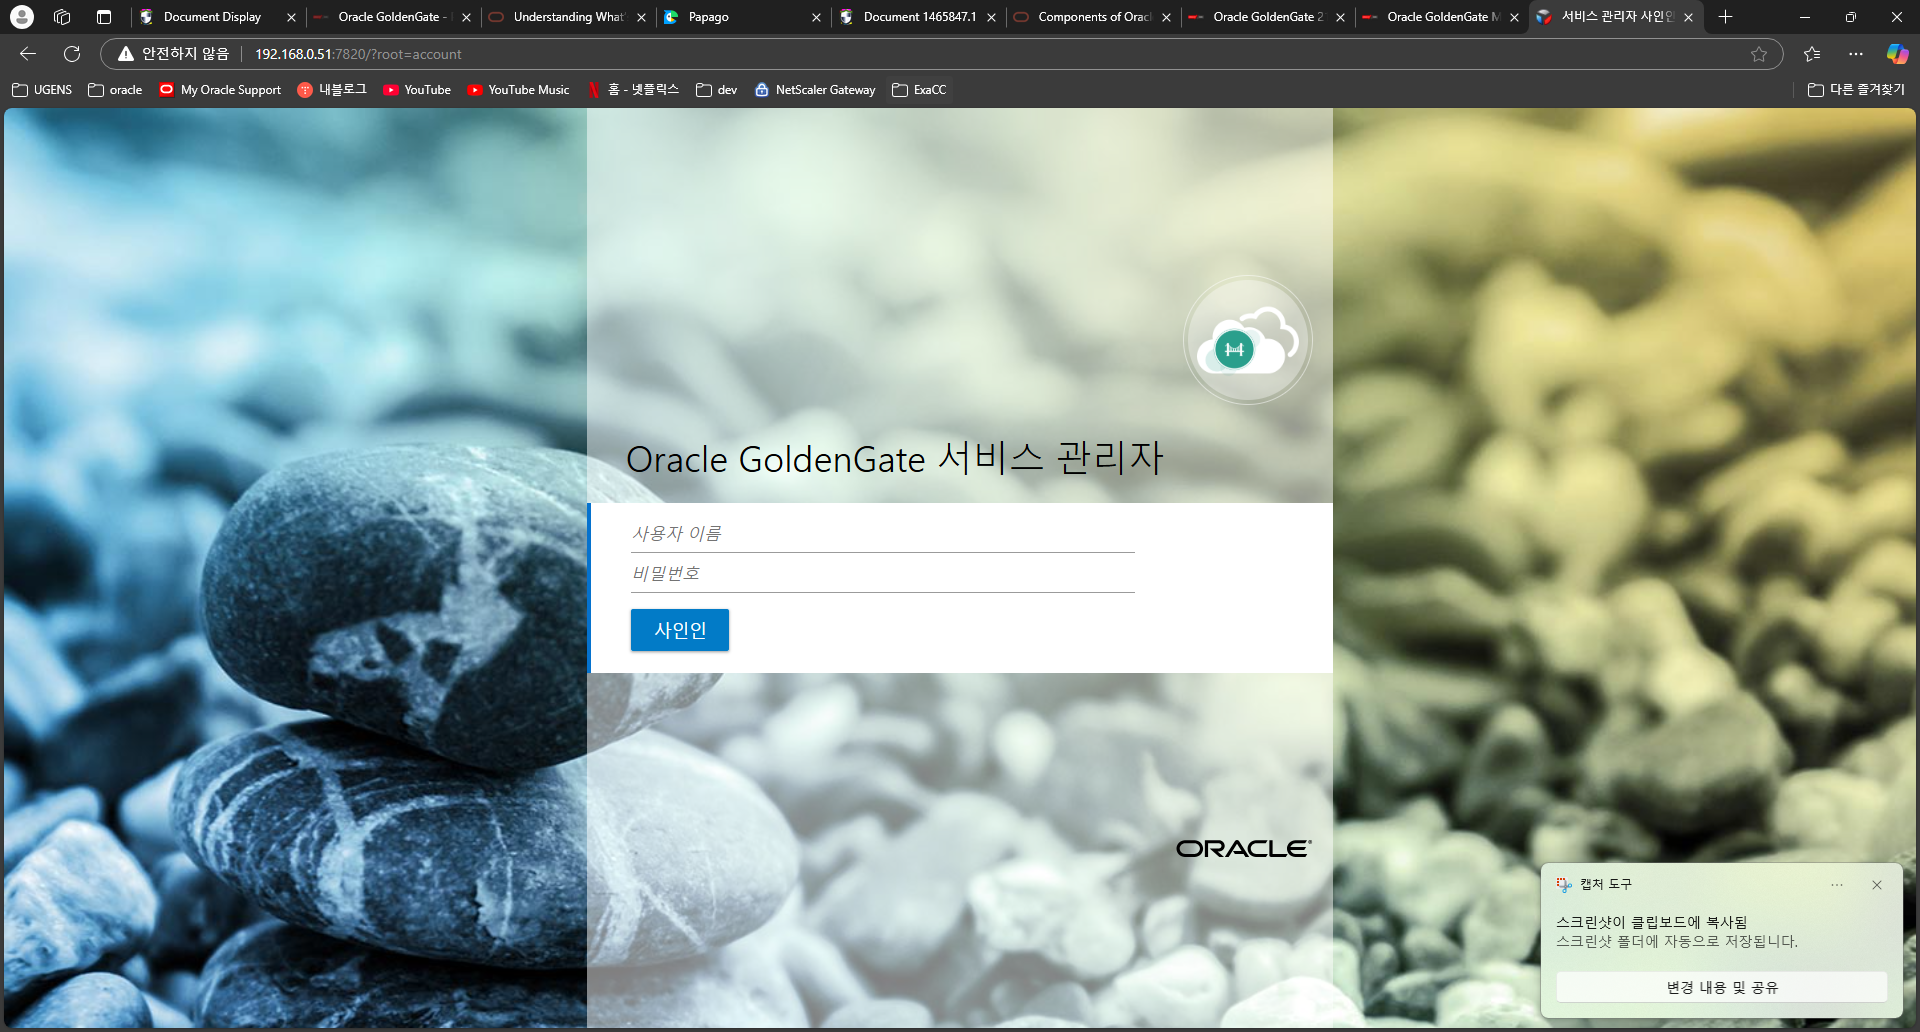Close the Components of Oracle tab
This screenshot has width=1920, height=1032.
1166,17
